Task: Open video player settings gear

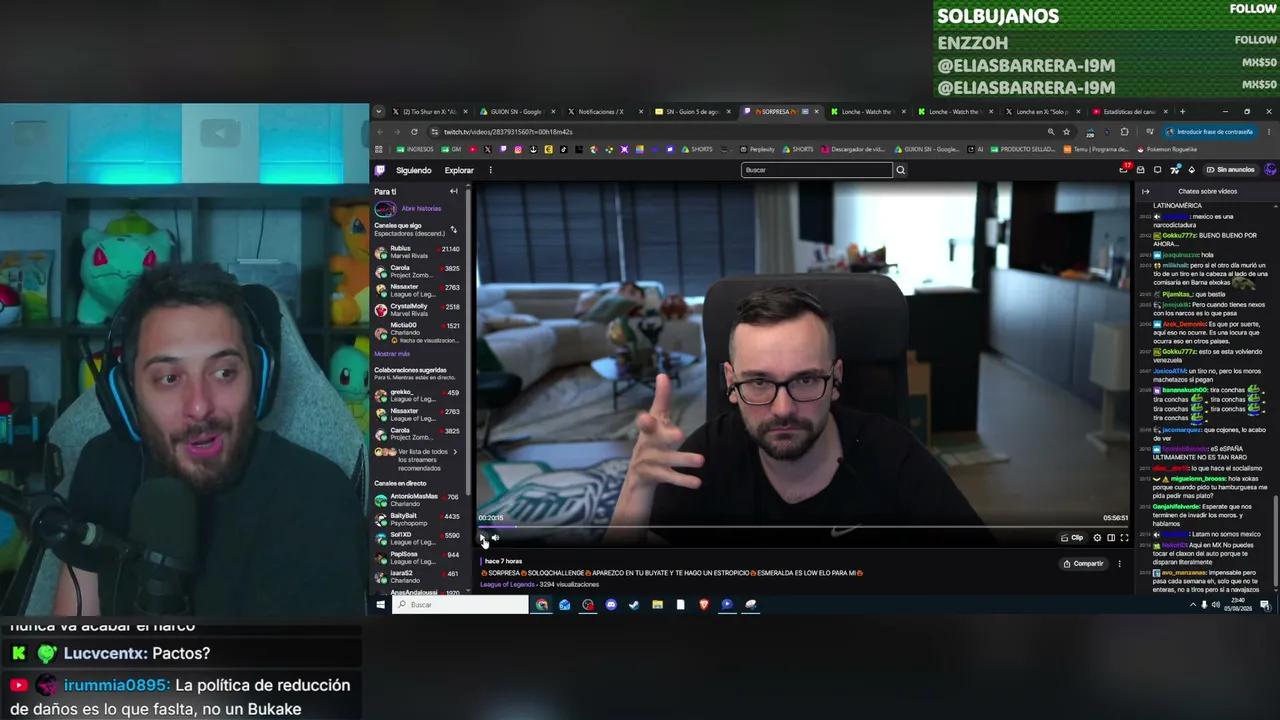Action: pyautogui.click(x=1097, y=538)
